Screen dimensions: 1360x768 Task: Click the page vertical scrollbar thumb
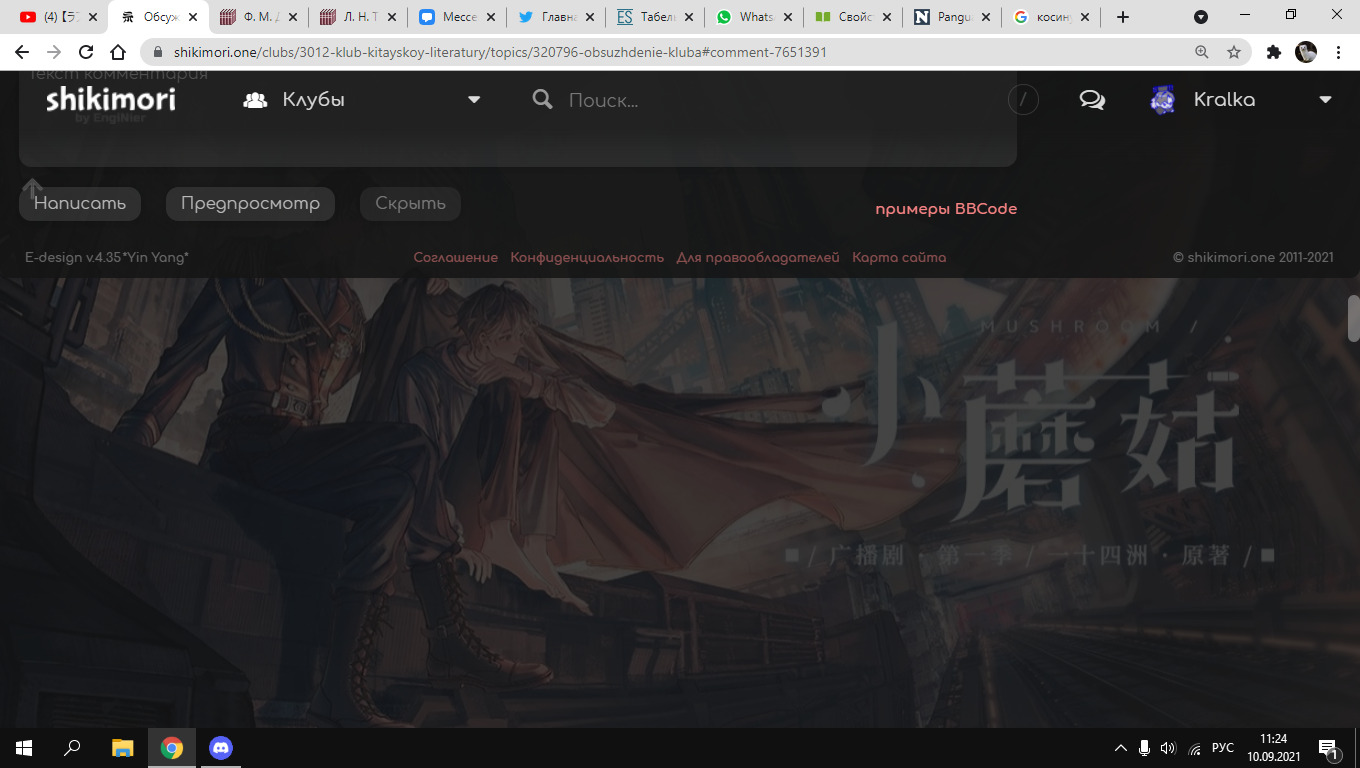click(x=1353, y=319)
